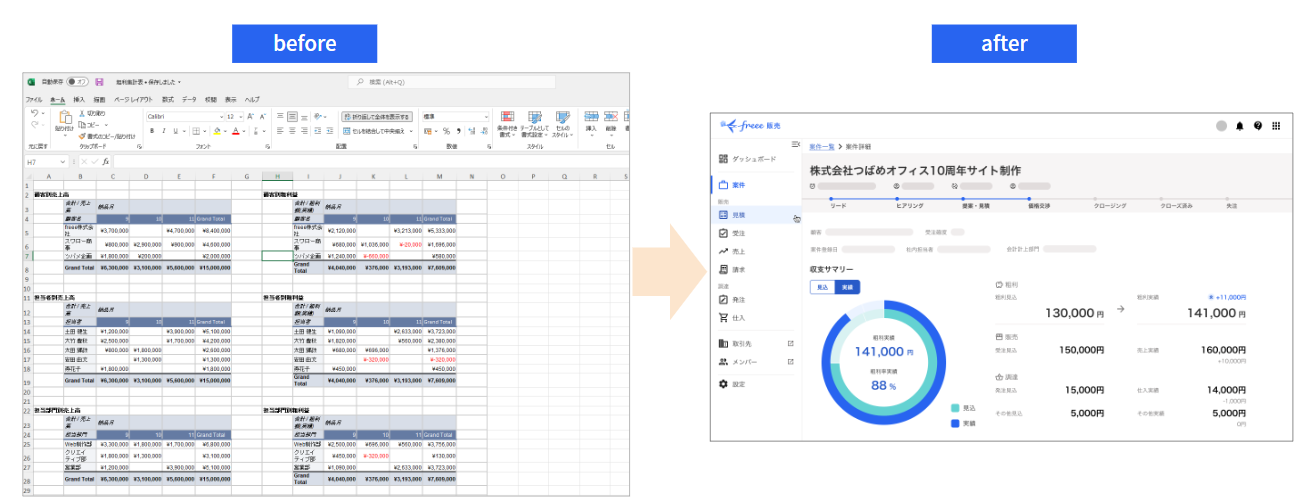Click the Excel save disk icon

pos(99,82)
